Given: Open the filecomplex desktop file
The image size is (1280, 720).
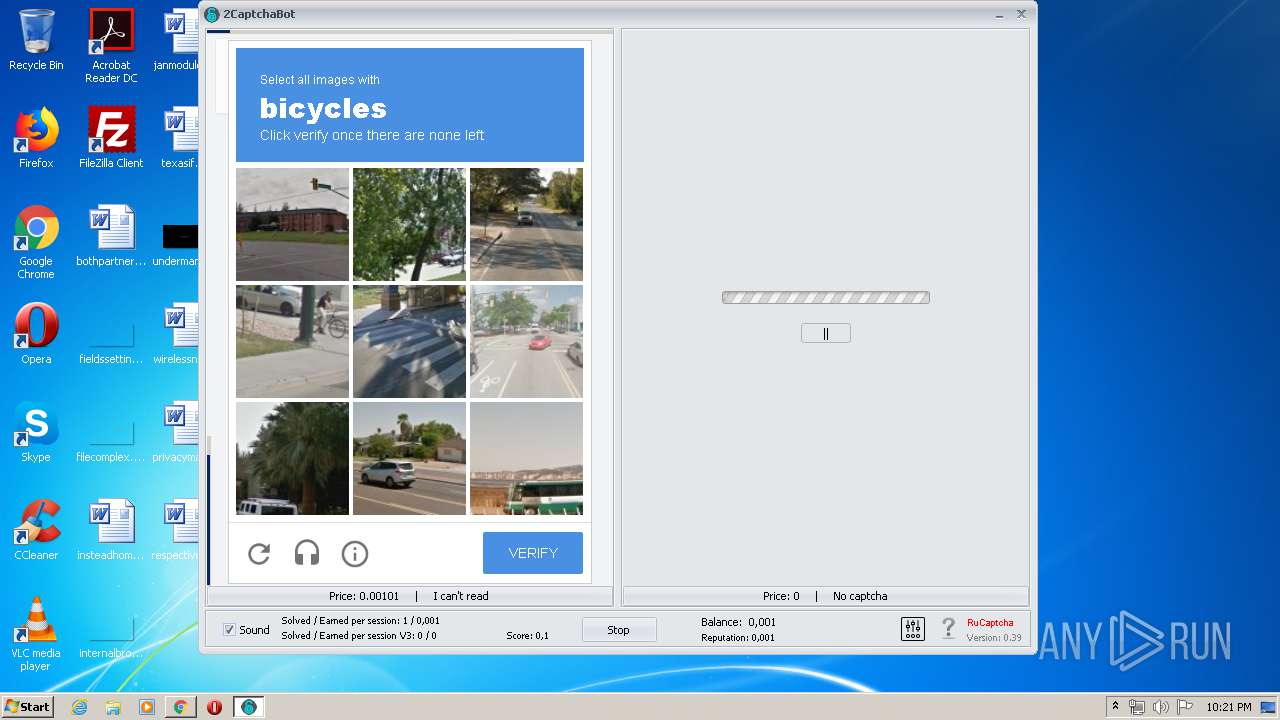Looking at the screenshot, I should tap(111, 432).
